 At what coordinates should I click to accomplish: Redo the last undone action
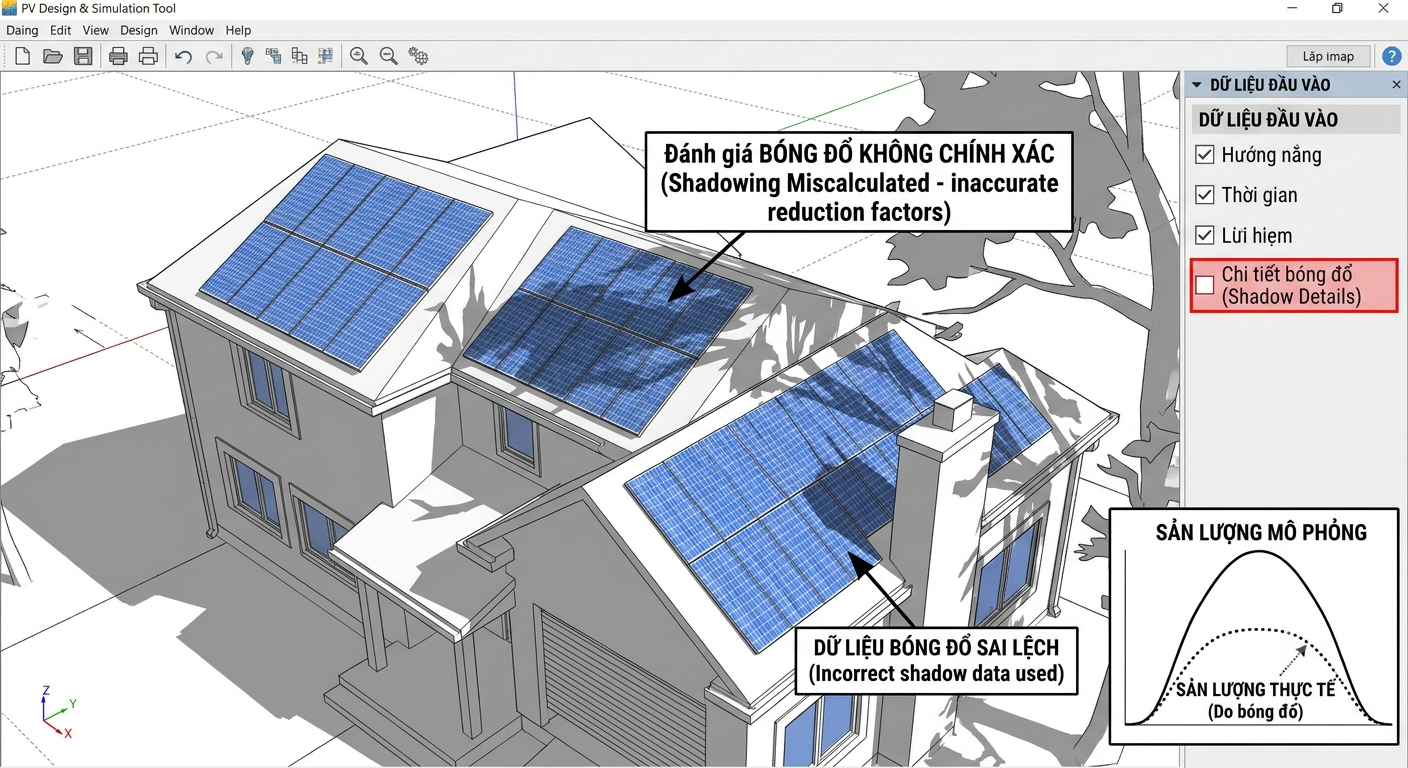pyautogui.click(x=214, y=56)
